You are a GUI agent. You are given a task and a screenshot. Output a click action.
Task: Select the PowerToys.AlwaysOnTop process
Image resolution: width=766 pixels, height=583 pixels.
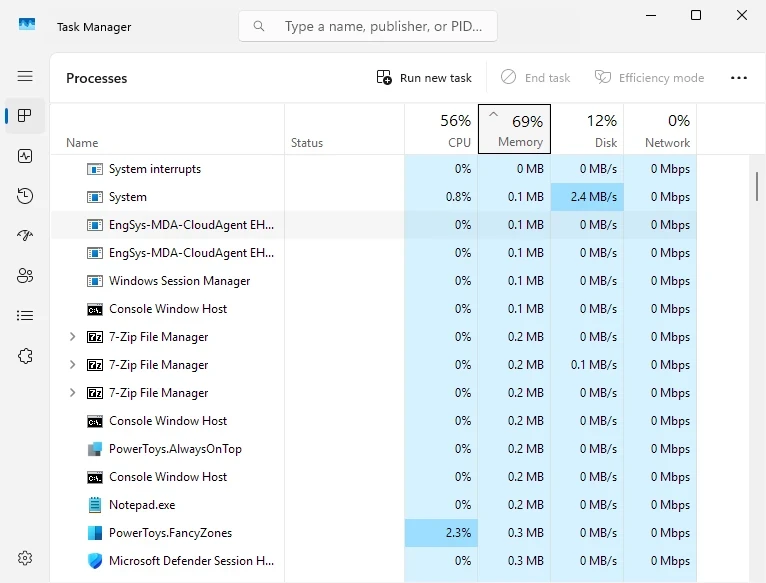coord(374,449)
